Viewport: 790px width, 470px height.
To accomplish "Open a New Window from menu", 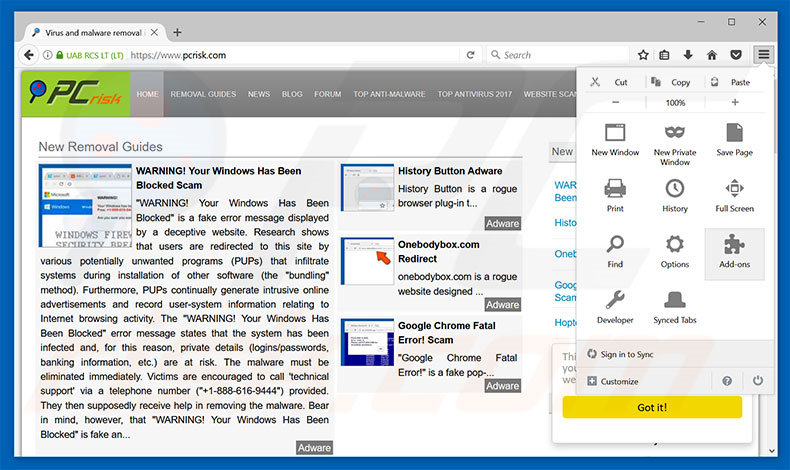I will click(615, 141).
